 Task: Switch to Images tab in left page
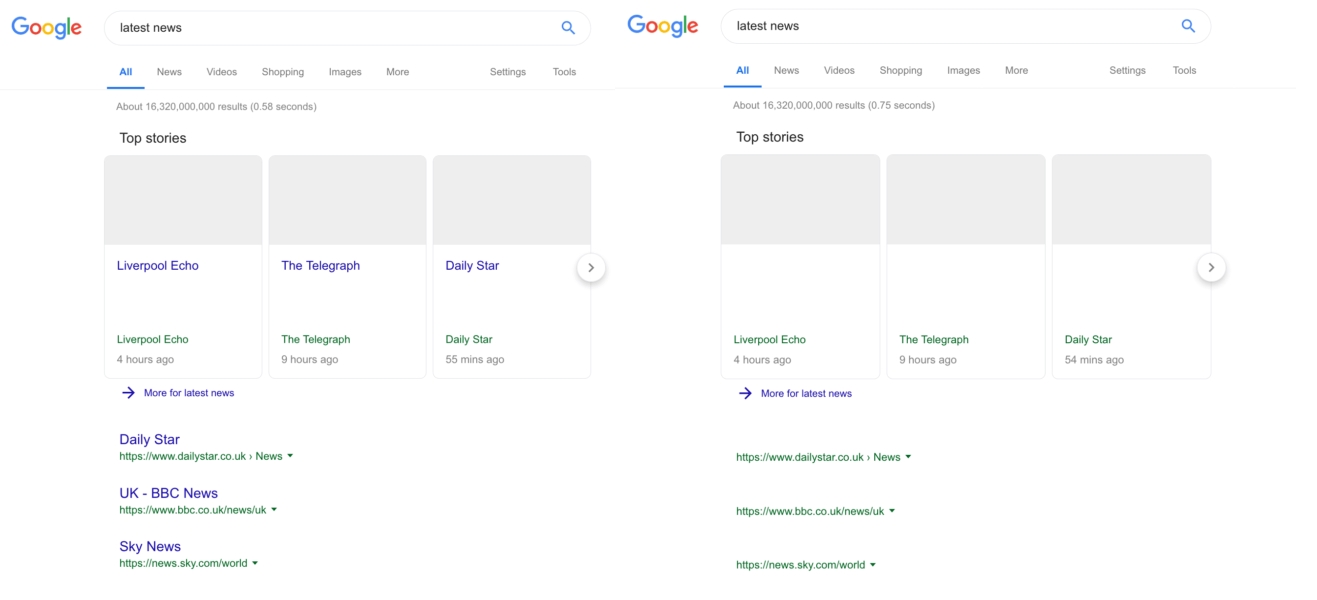(345, 72)
